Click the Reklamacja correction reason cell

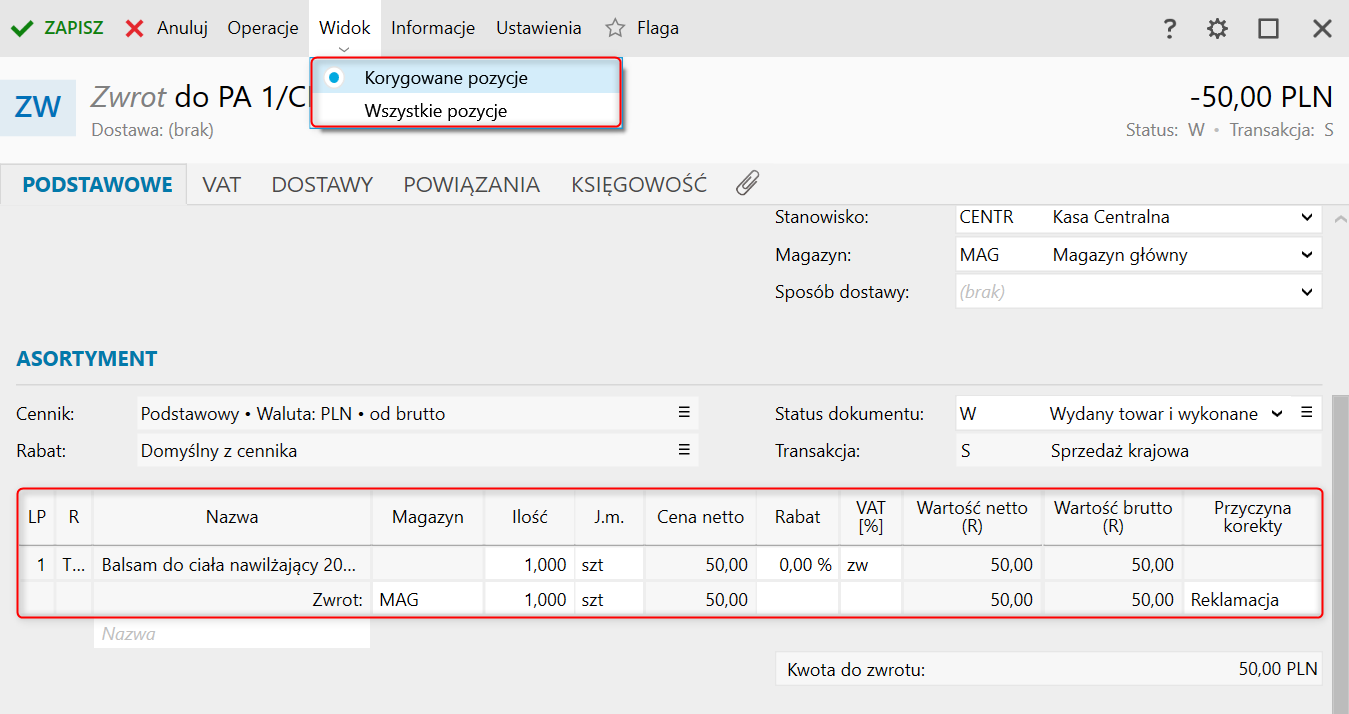click(1252, 600)
